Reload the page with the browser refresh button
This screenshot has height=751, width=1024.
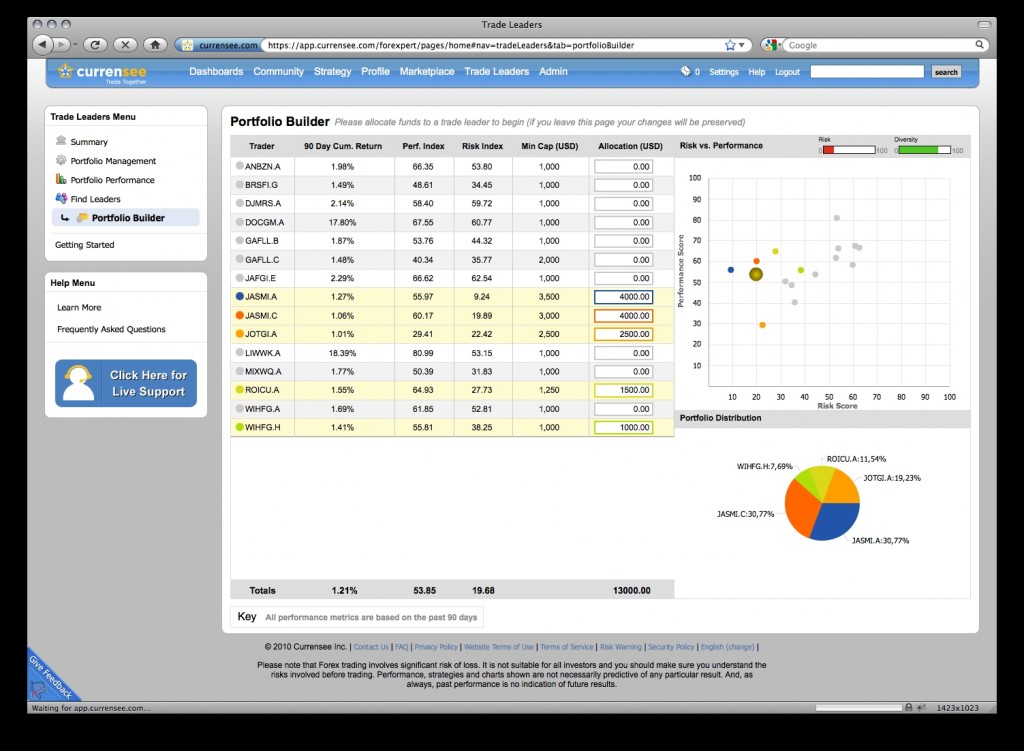95,44
